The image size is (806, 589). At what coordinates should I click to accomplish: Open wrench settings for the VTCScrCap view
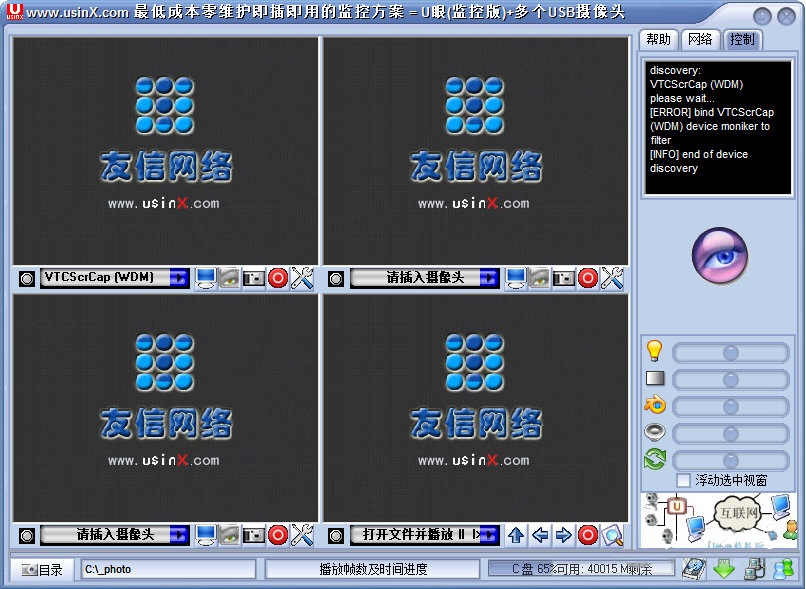pyautogui.click(x=302, y=278)
